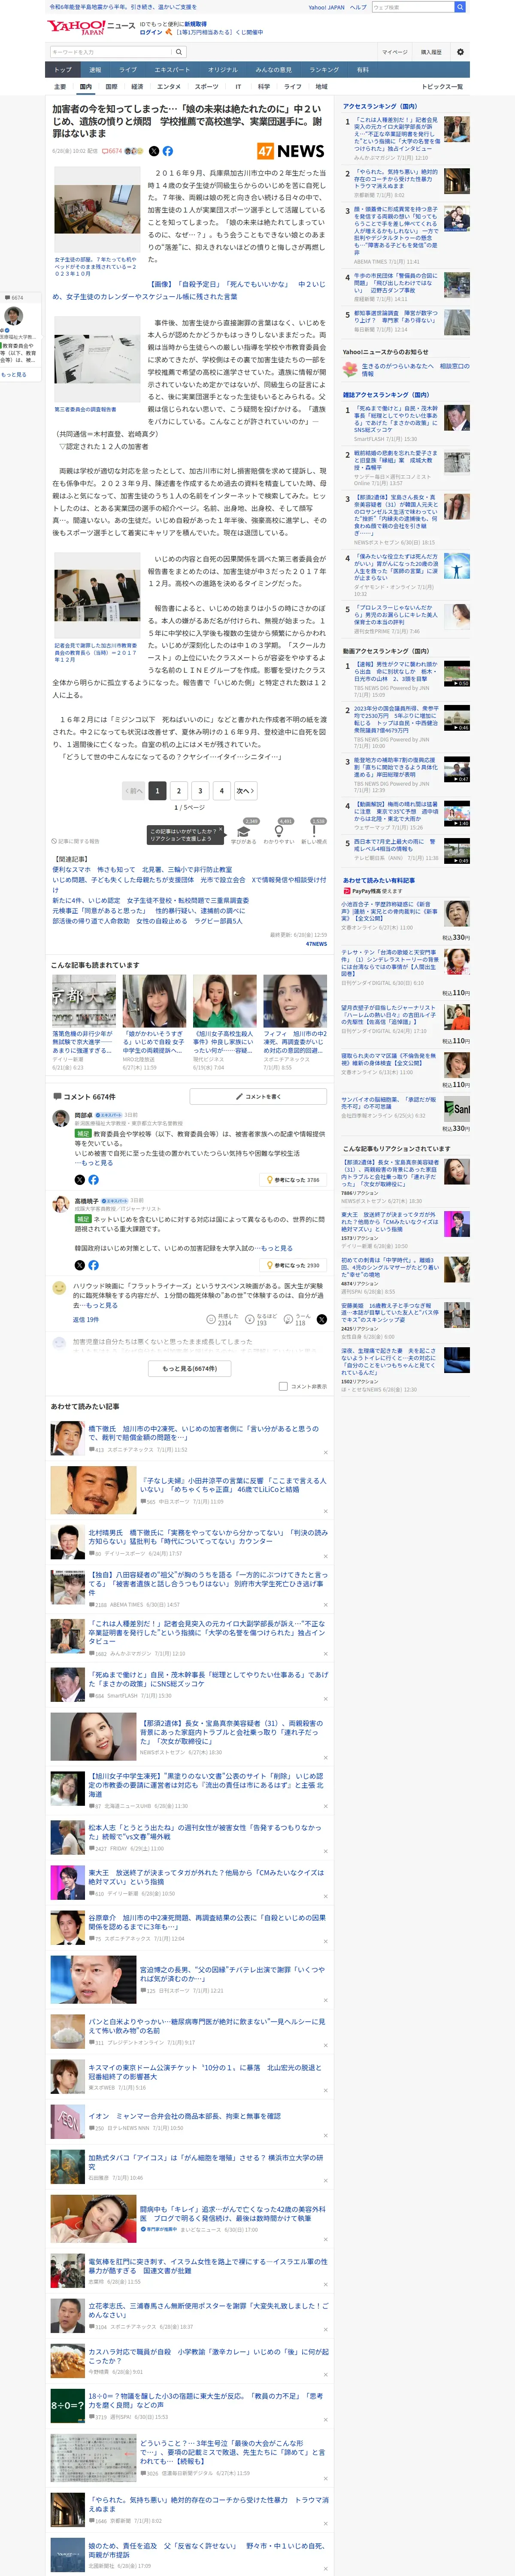
Task: Open settings via the gear icon
Action: tap(460, 52)
